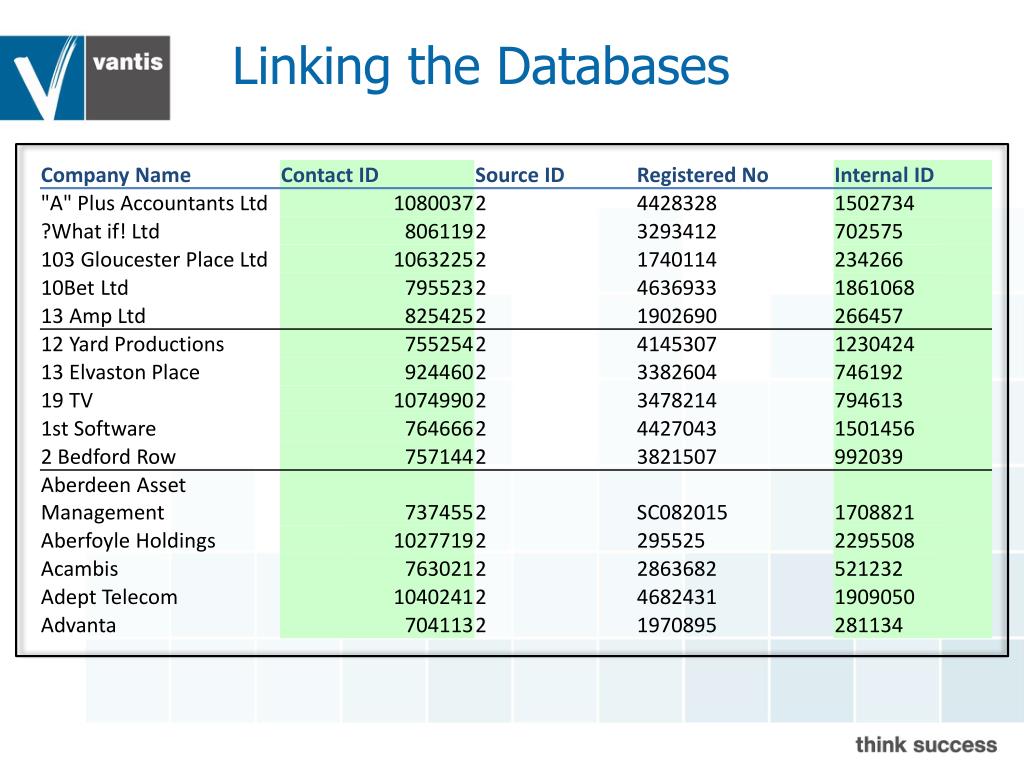This screenshot has width=1024, height=768.
Task: Click Contact ID value 1063225
Action: (x=433, y=259)
